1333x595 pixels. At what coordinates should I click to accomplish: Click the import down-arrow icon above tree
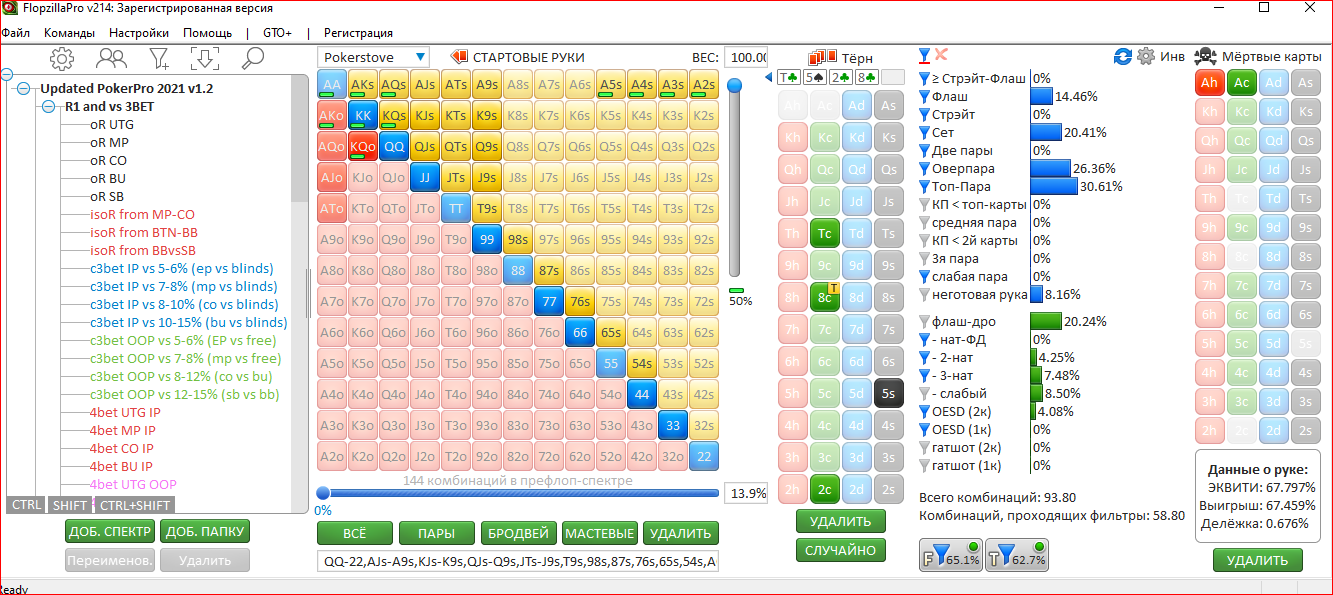204,59
